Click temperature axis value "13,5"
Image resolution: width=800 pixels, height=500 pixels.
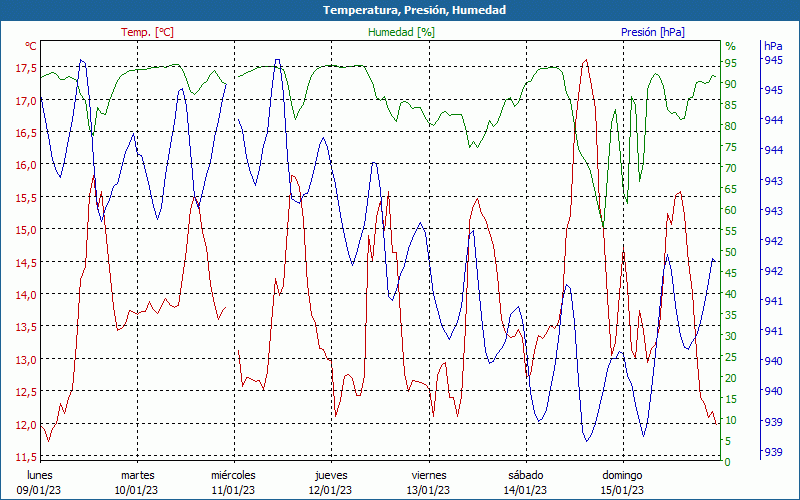coord(26,327)
